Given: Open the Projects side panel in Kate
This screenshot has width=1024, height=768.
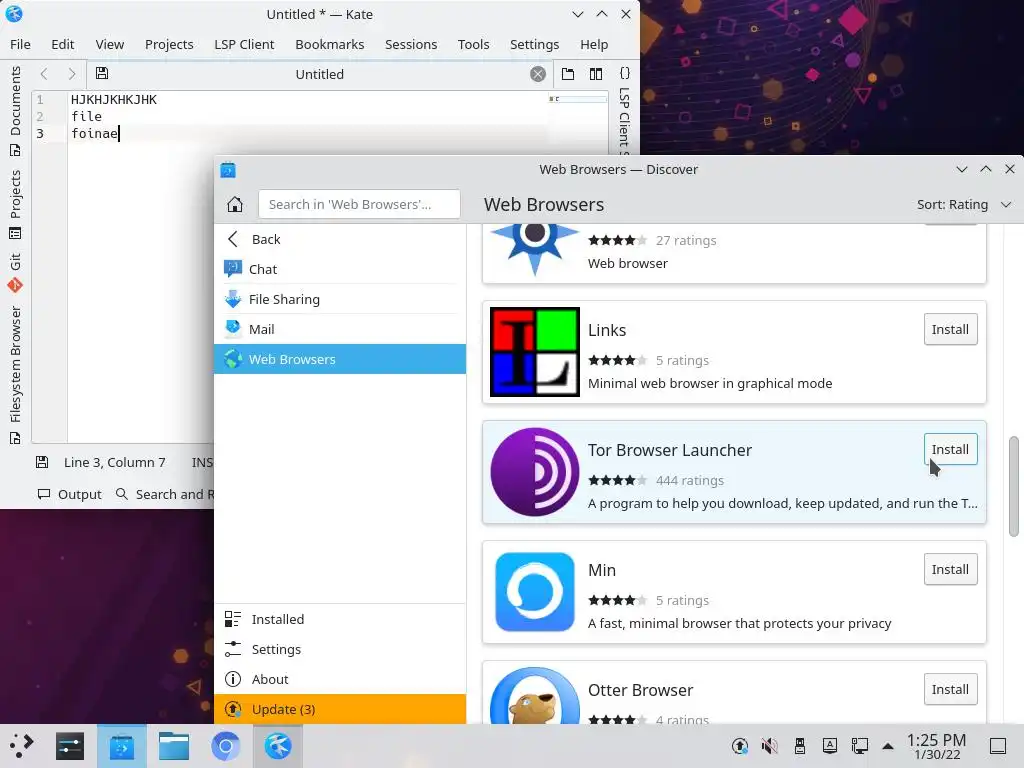Looking at the screenshot, I should (x=15, y=204).
